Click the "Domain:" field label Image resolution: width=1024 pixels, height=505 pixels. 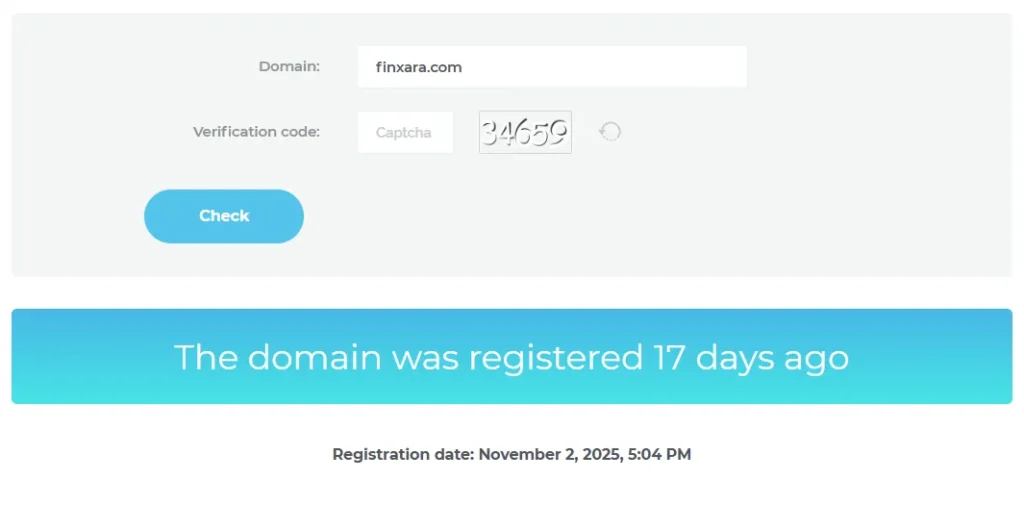289,67
